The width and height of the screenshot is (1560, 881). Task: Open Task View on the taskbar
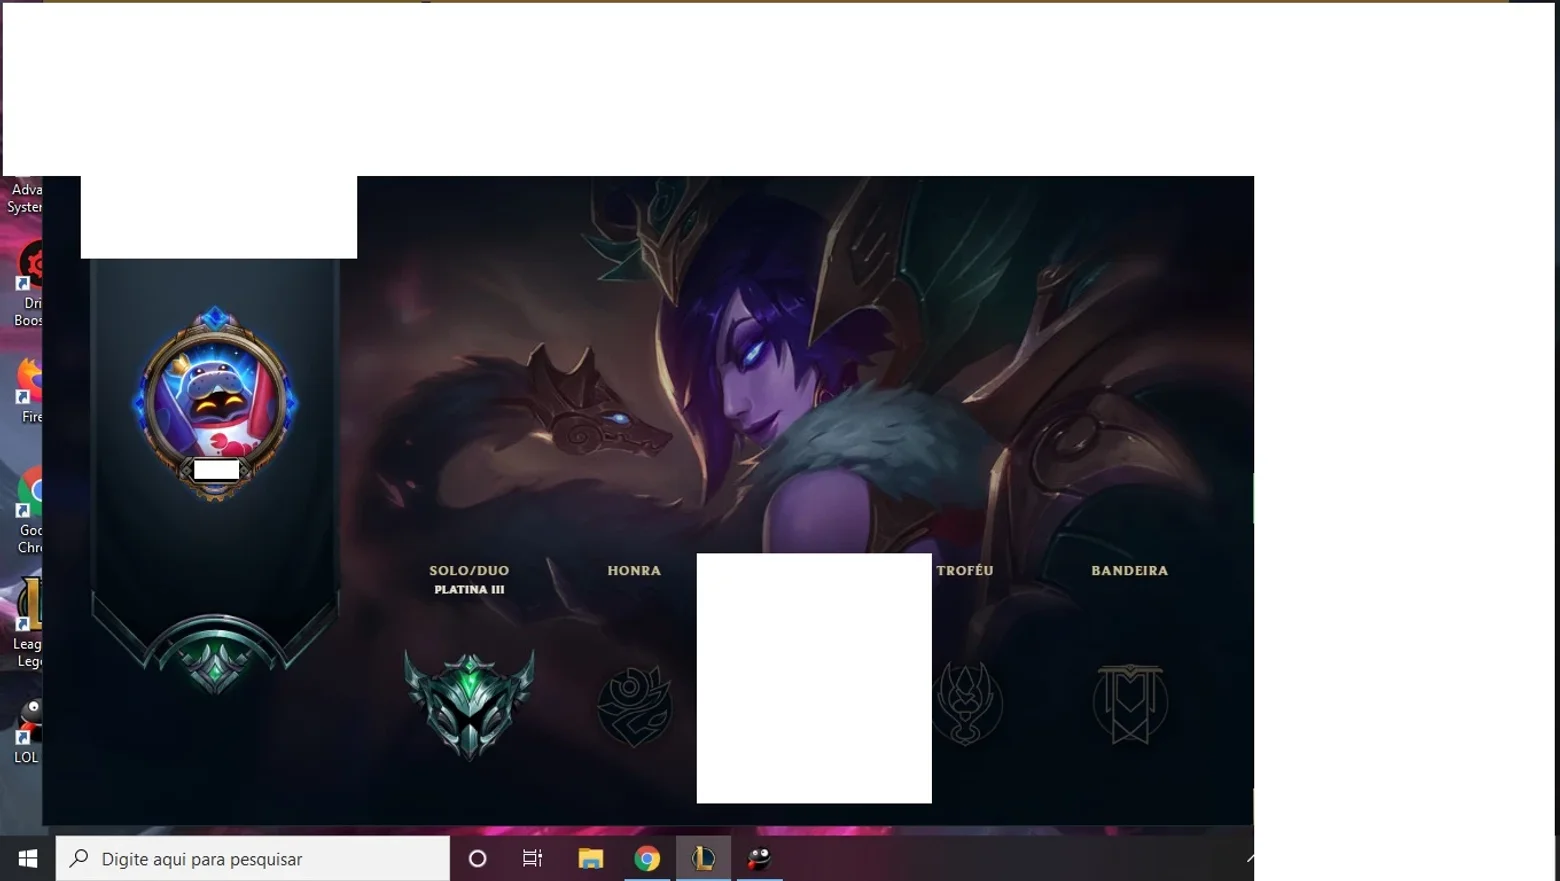532,858
